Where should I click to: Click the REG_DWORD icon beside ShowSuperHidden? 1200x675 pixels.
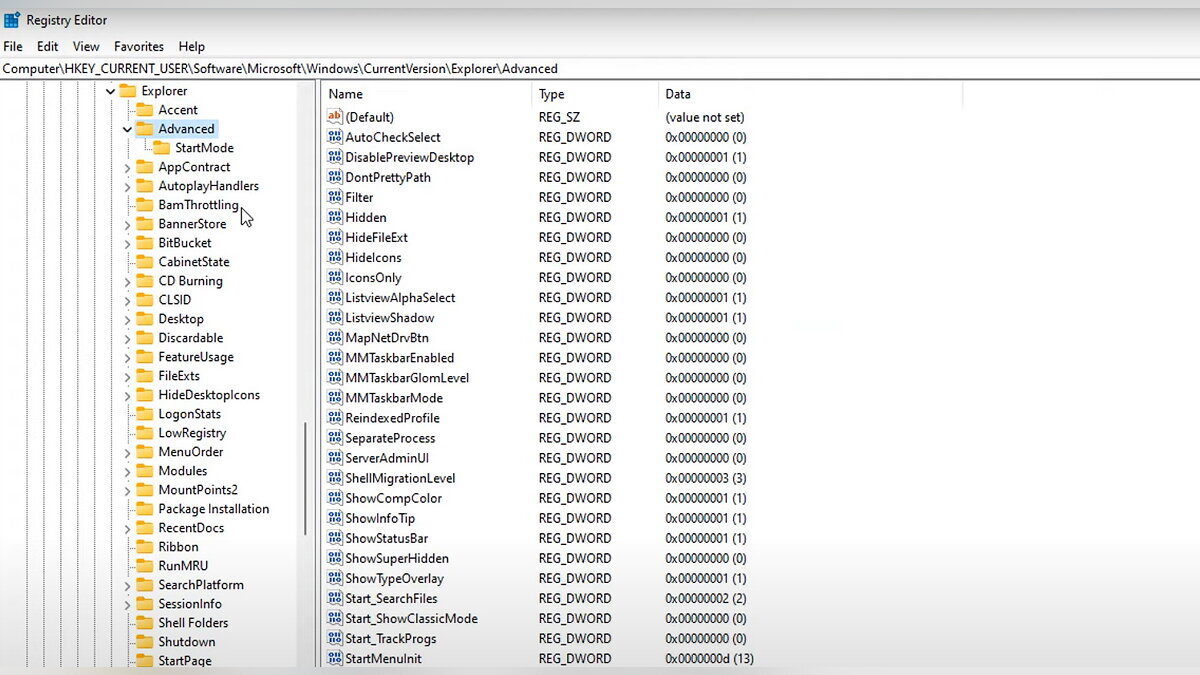point(335,558)
